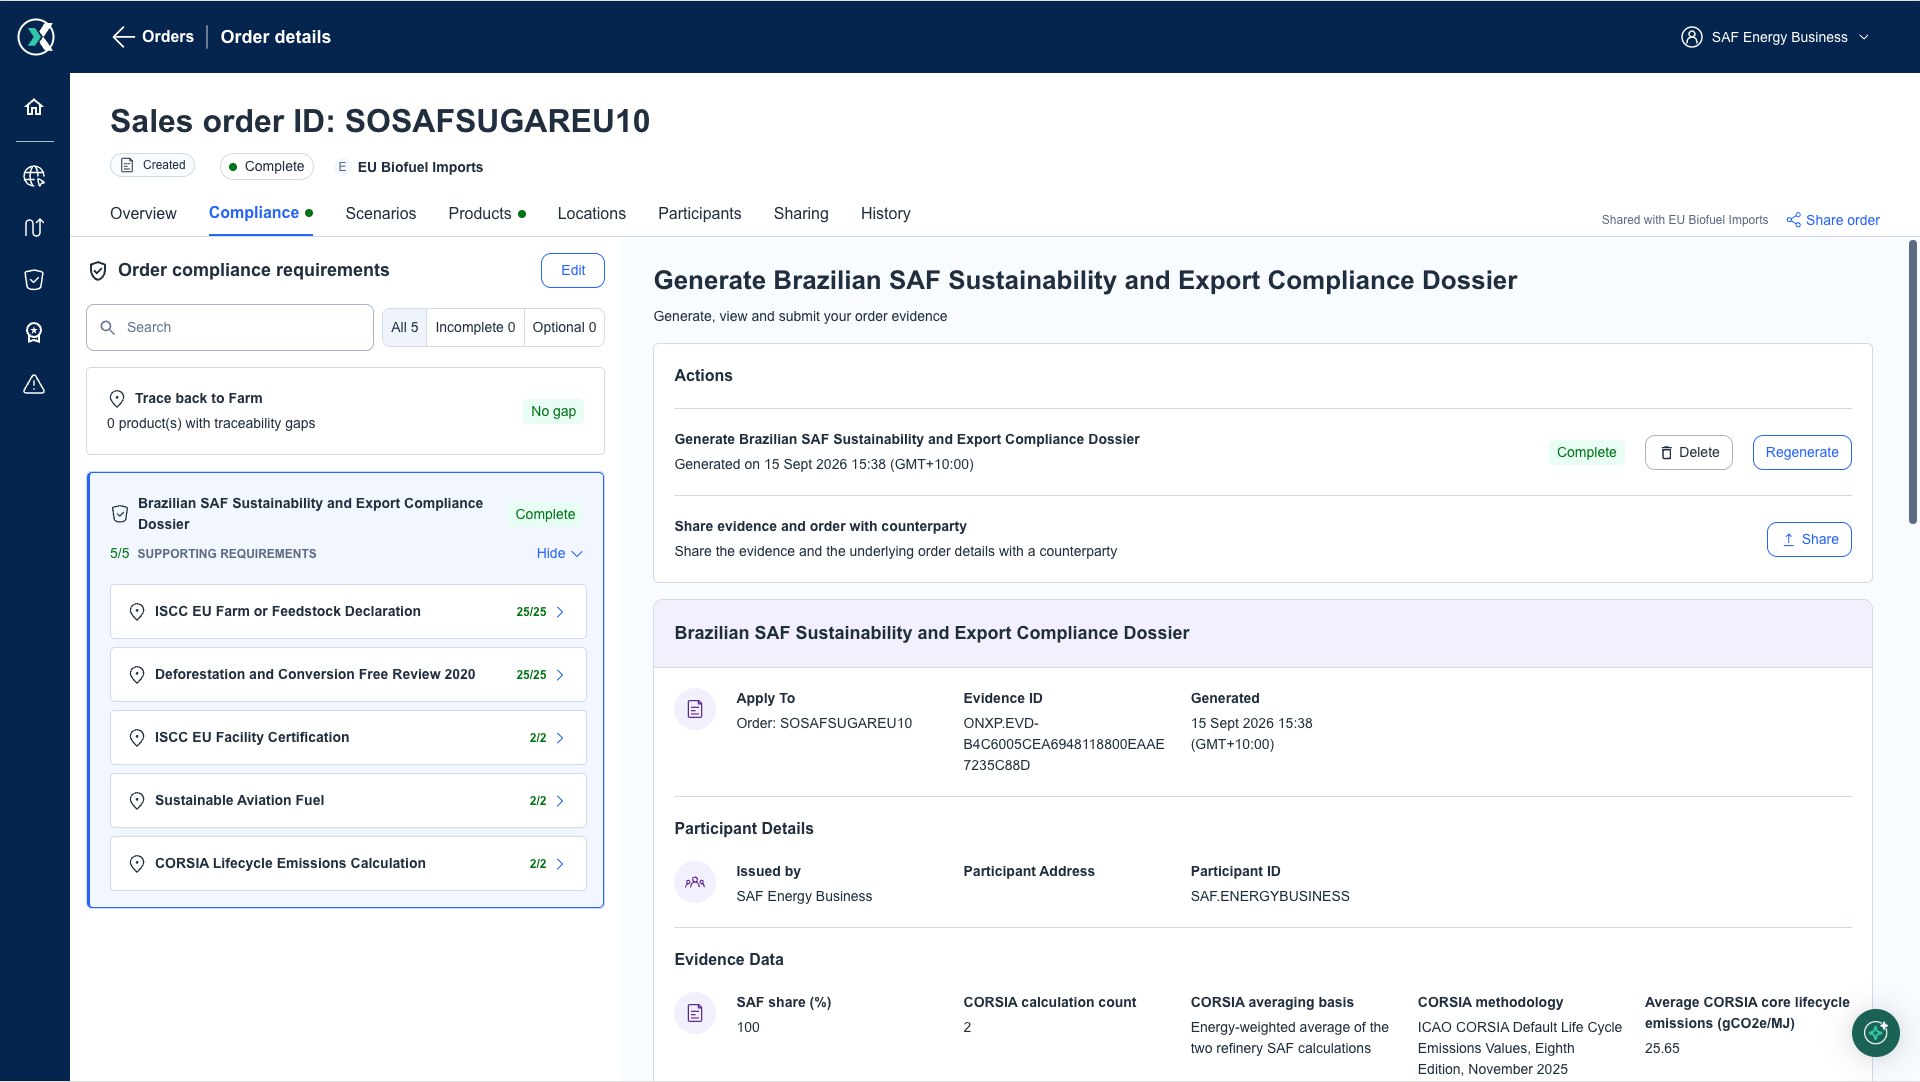Open the globe network sidebar icon

pyautogui.click(x=34, y=176)
